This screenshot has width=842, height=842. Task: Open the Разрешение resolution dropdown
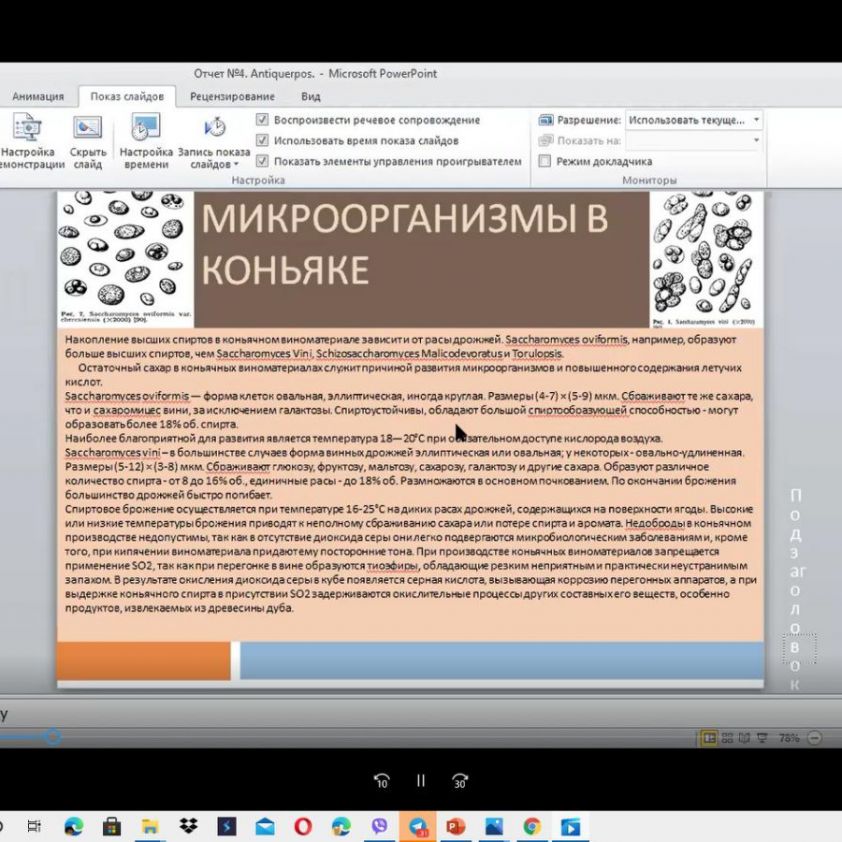pos(757,120)
